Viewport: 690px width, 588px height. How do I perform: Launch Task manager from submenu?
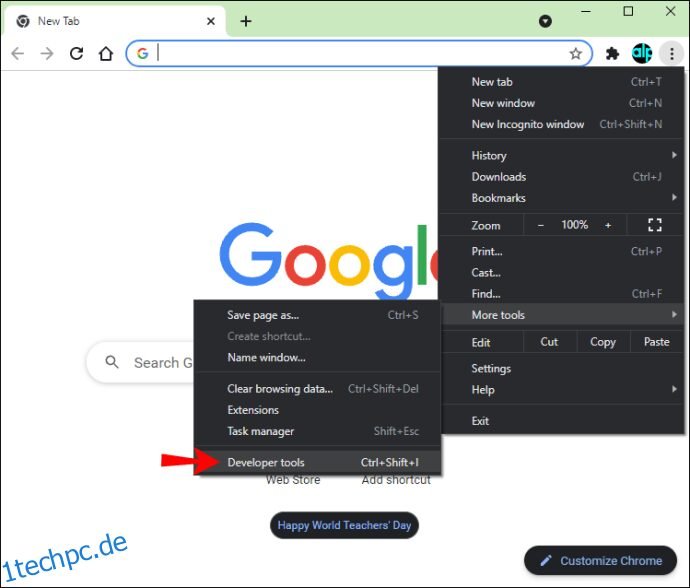point(317,431)
